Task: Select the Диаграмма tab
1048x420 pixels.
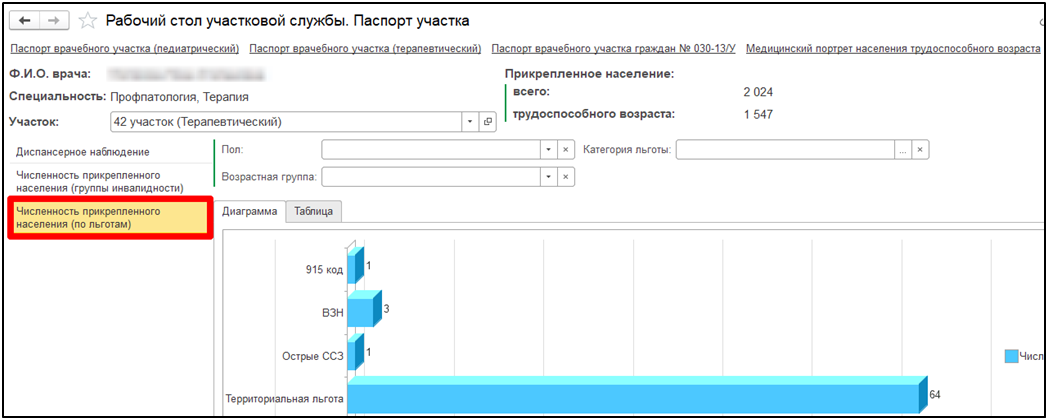Action: coord(249,211)
